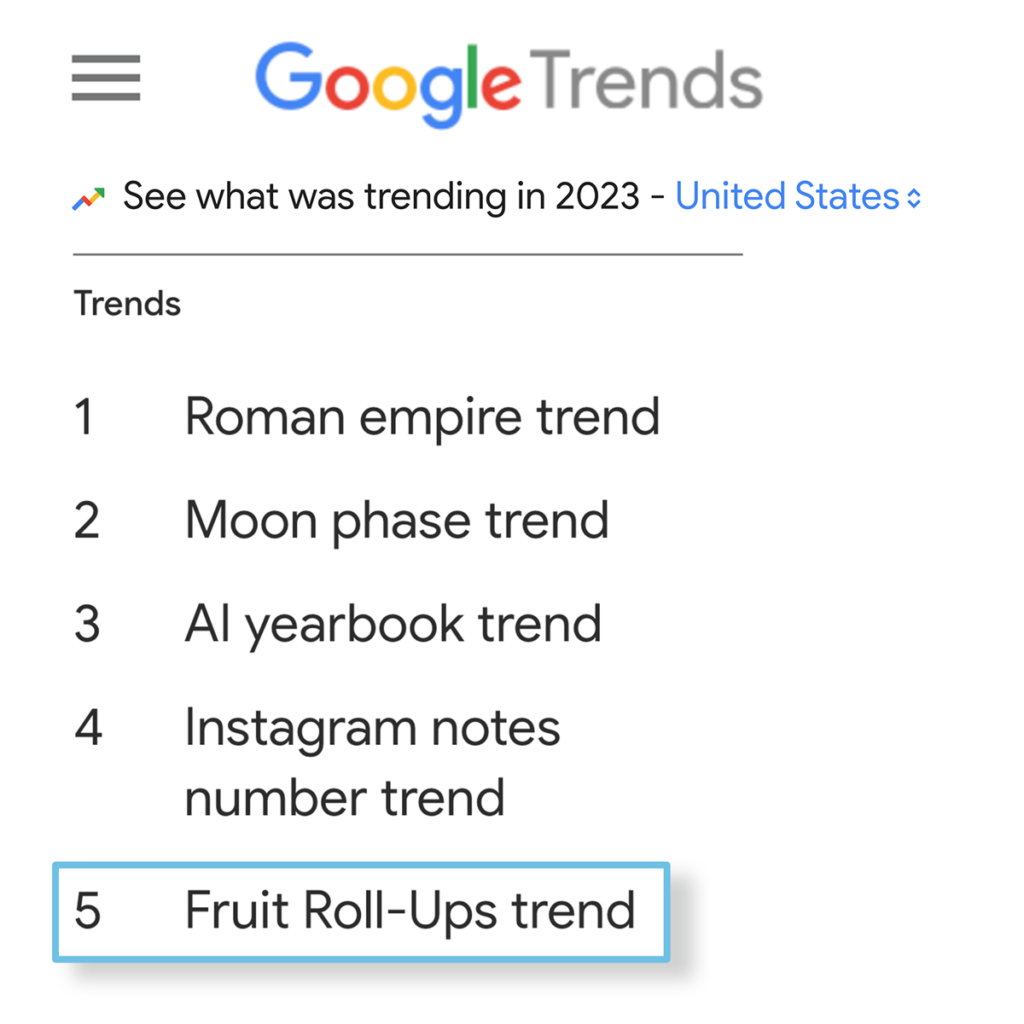Open the Moon phase trend entry
Screen dimensions: 1024x1024
(x=397, y=520)
